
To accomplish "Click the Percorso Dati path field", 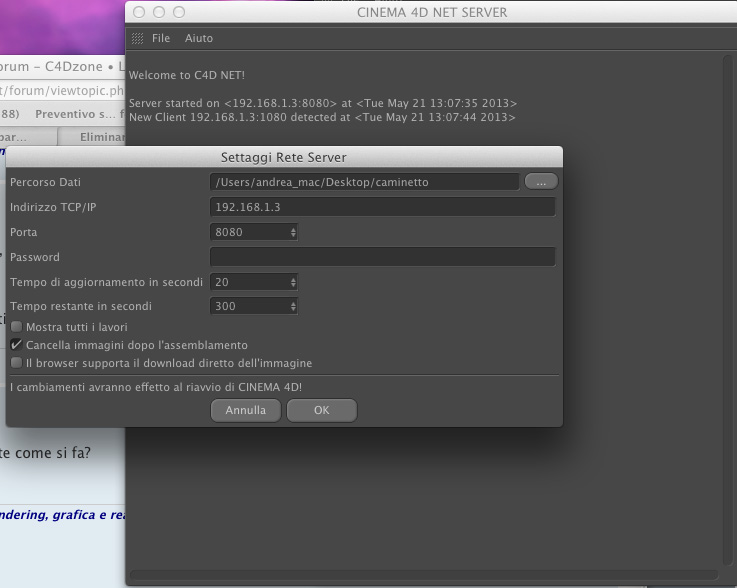I will click(365, 182).
